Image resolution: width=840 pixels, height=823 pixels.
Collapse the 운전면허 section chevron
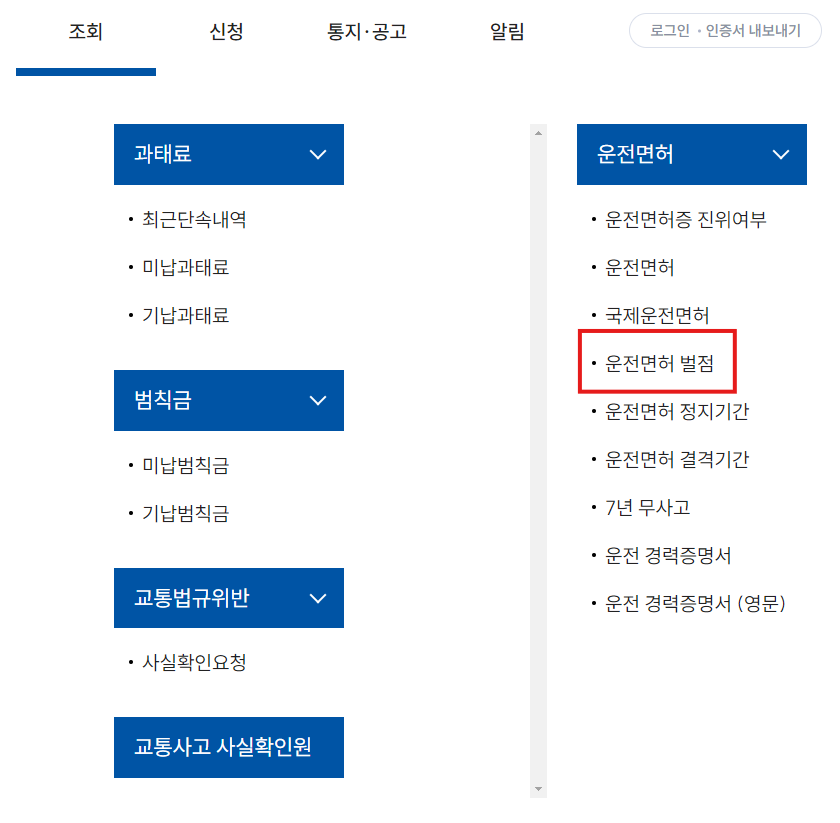pos(781,154)
